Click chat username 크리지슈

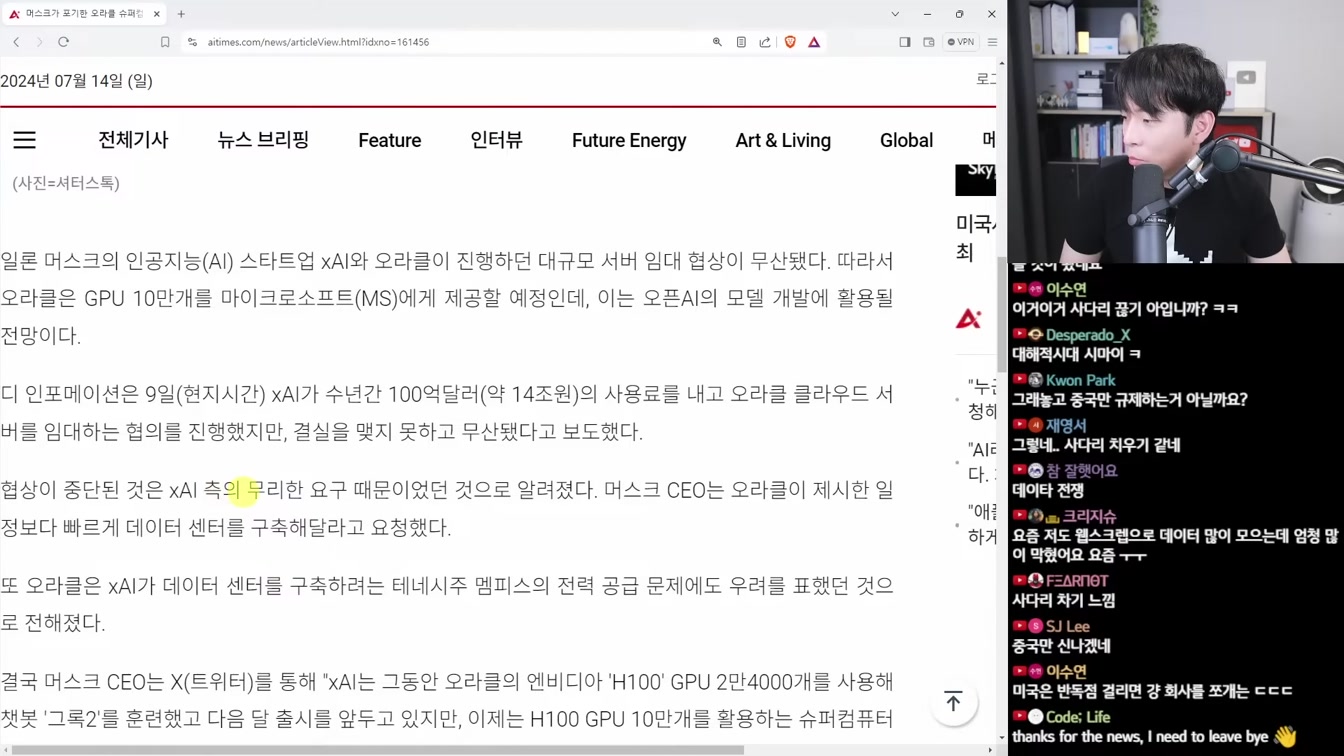[1089, 517]
